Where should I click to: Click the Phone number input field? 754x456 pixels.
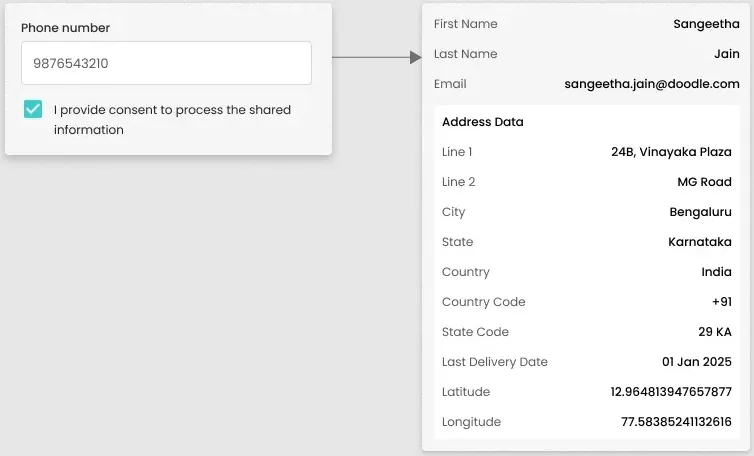[166, 63]
